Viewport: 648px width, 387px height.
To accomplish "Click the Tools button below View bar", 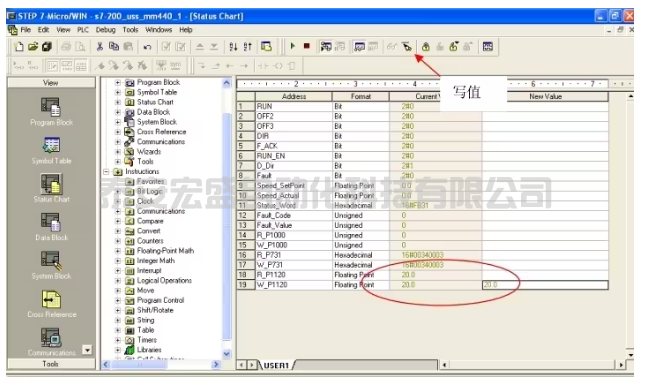I will (50, 364).
